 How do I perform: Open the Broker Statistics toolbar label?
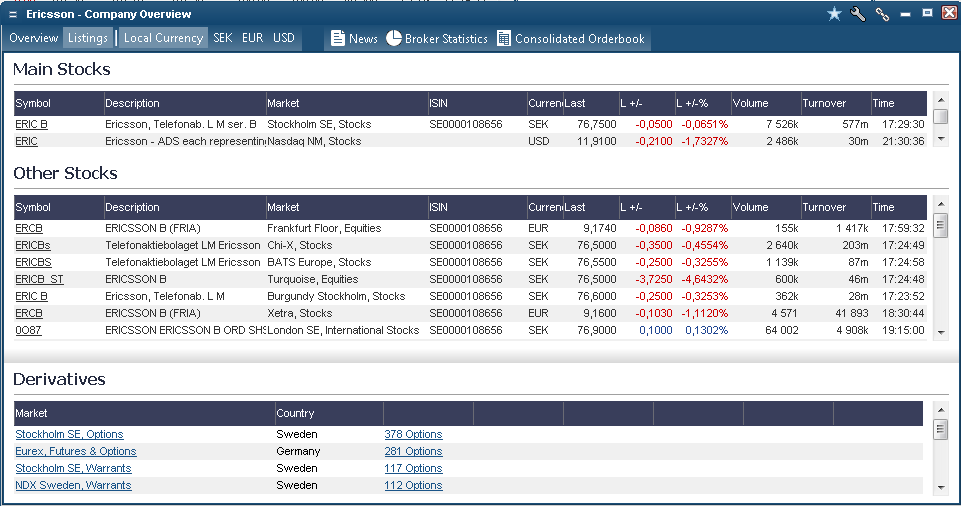446,39
